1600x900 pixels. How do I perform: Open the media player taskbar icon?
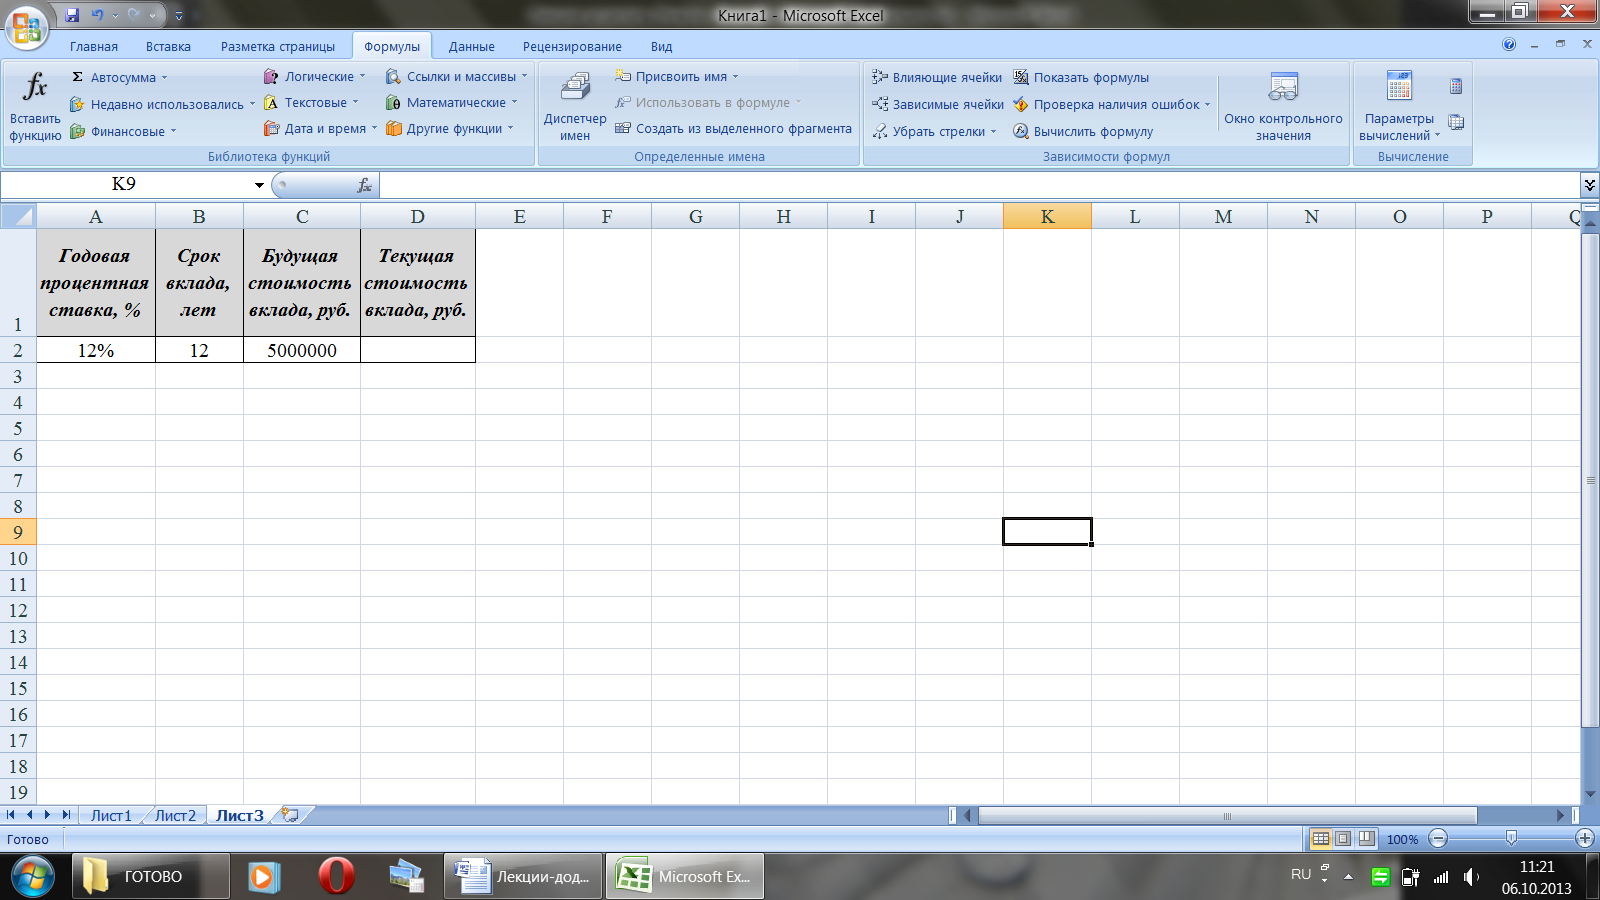click(264, 876)
